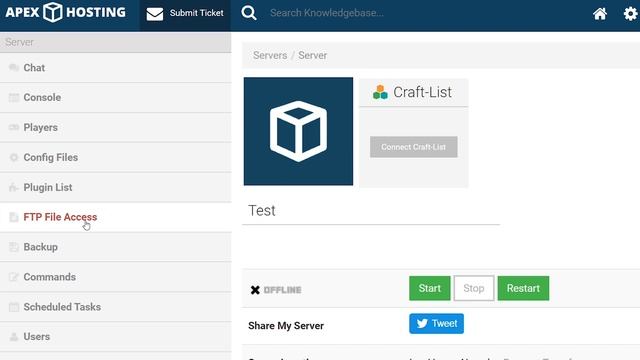Image resolution: width=640 pixels, height=360 pixels.
Task: Click the Players gamepad icon
Action: coord(14,127)
